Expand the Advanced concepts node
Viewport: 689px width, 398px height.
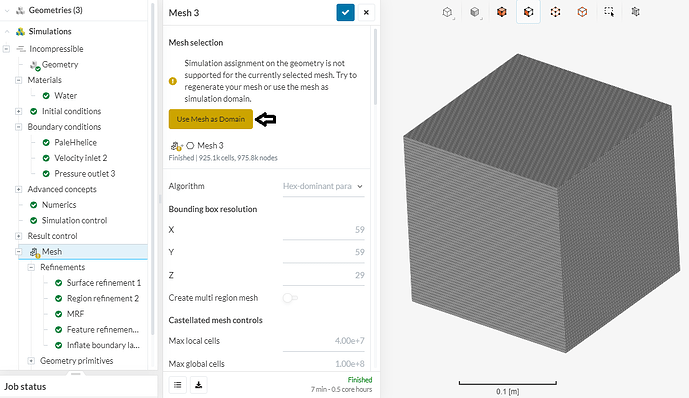point(18,189)
